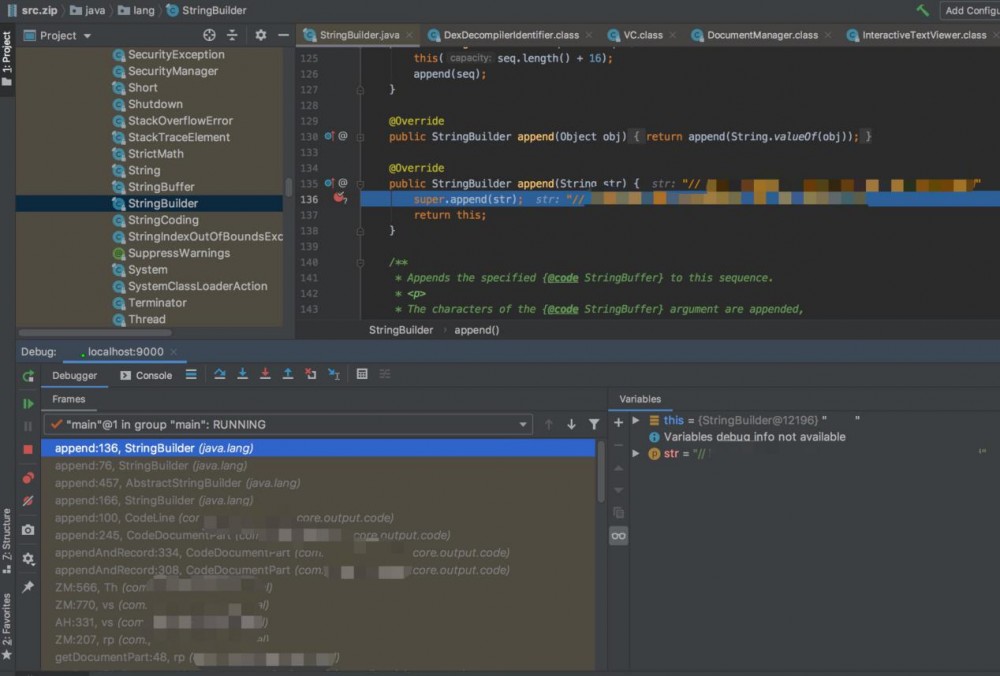Viewport: 1000px width, 676px height.
Task: Toggle breakpoint on line 136 gutter
Action: click(x=339, y=199)
